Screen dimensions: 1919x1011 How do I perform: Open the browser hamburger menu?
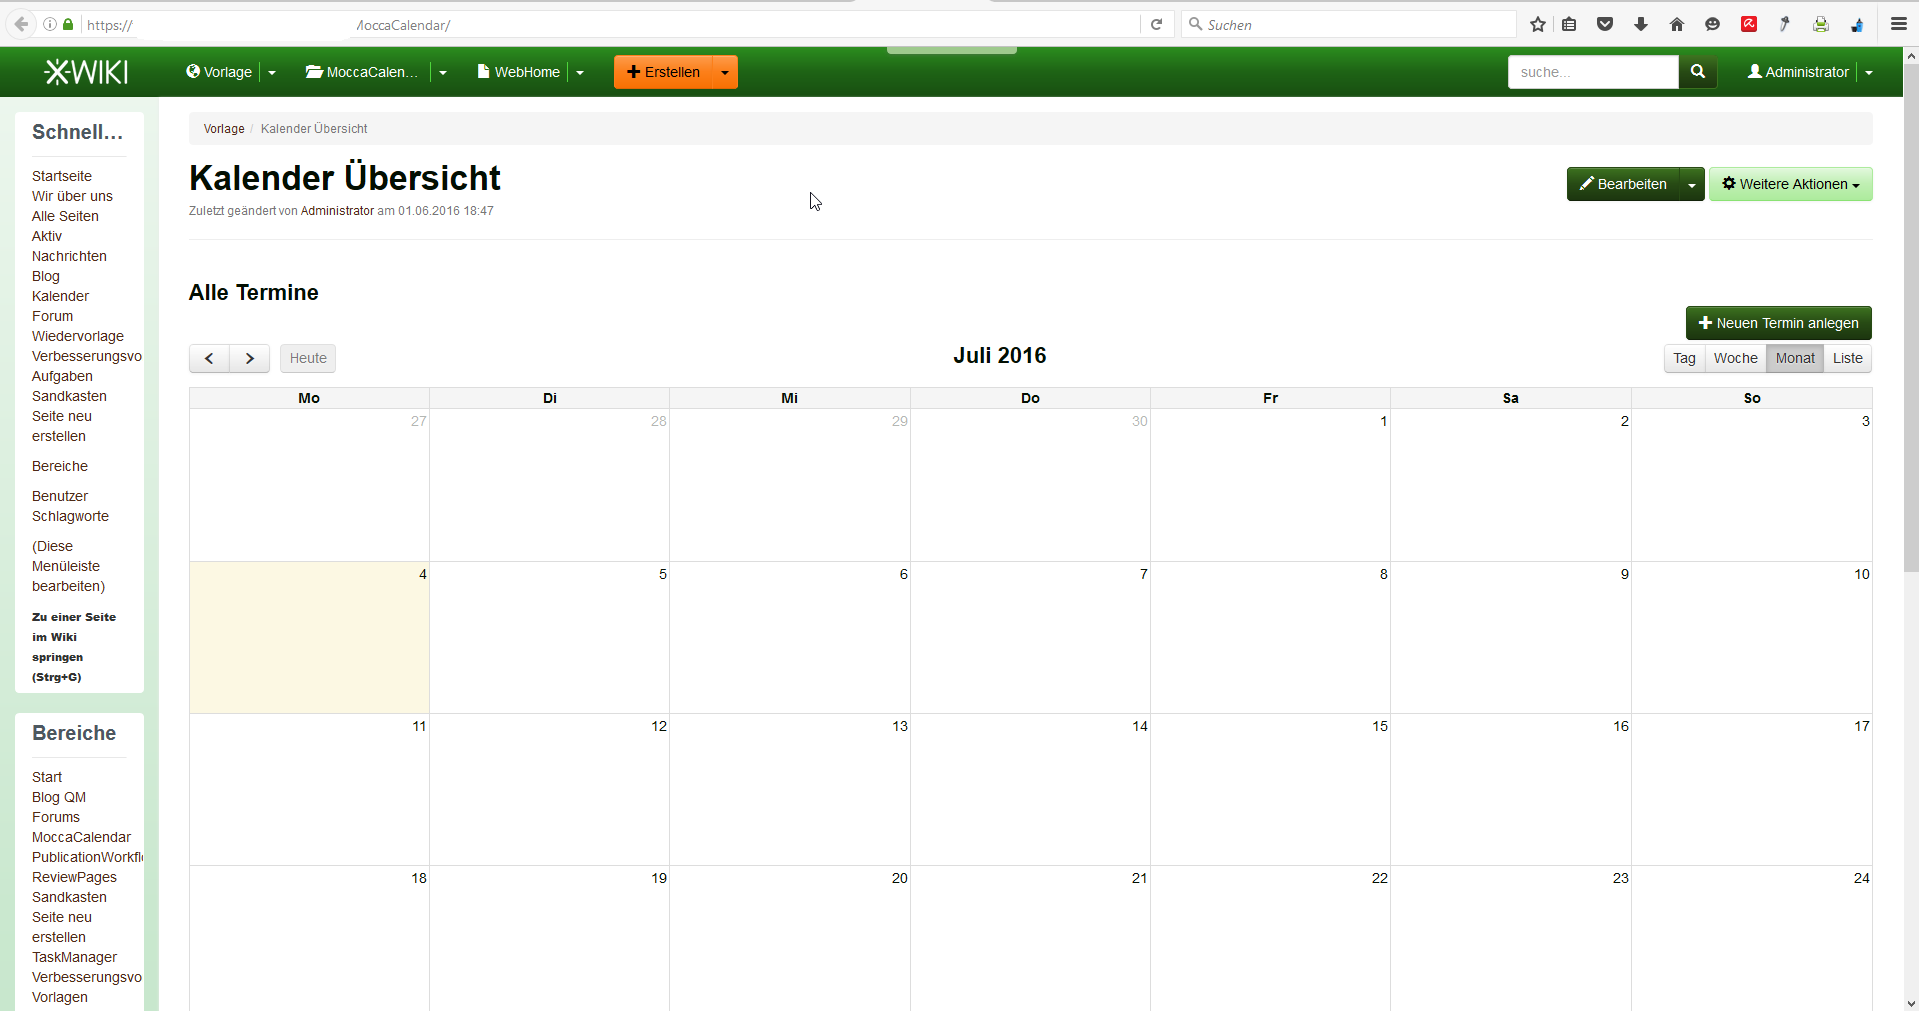(x=1898, y=25)
